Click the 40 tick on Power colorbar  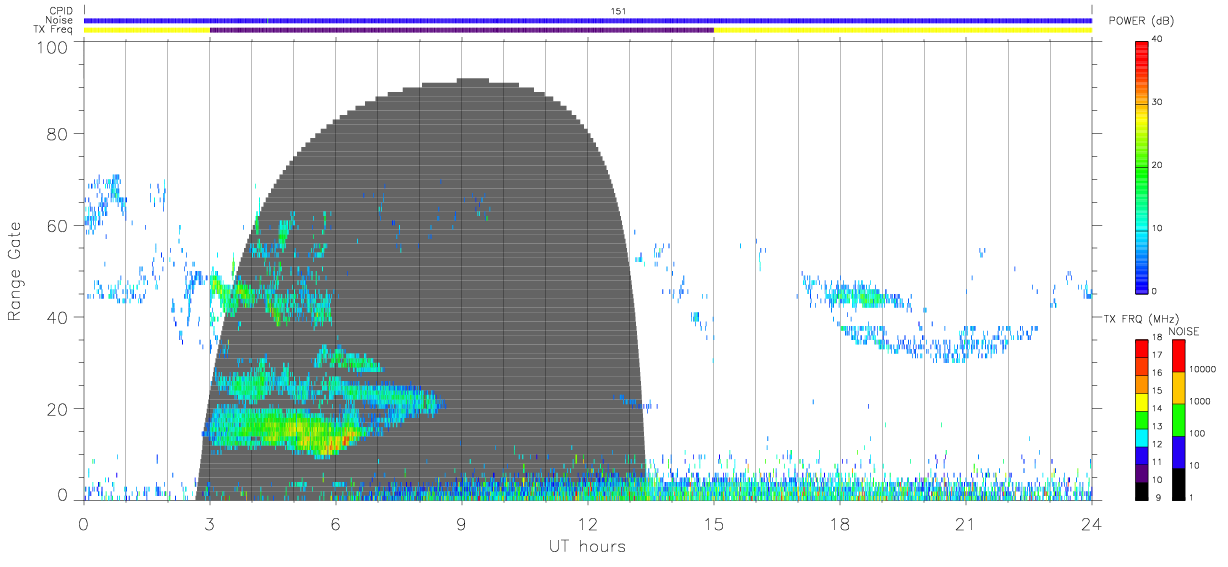(1158, 39)
